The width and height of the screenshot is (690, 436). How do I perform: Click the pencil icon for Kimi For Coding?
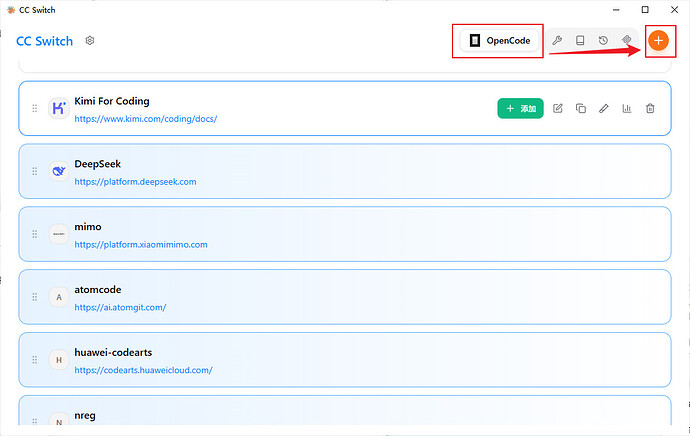(604, 108)
